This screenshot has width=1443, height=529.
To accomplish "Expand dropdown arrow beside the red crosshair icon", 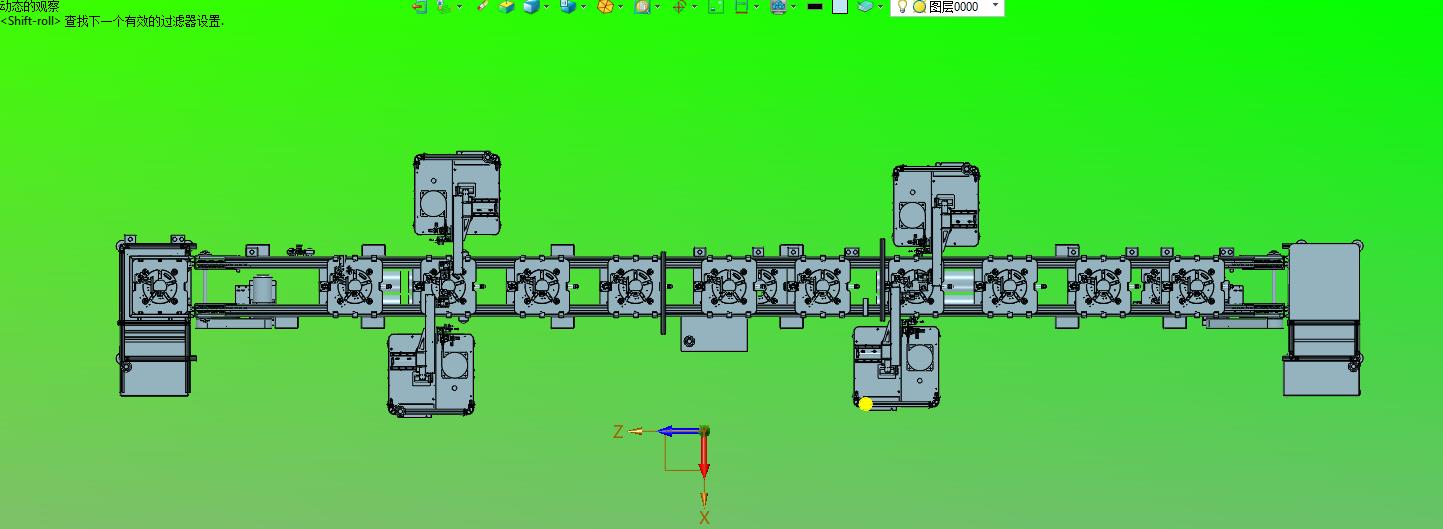I will pos(694,6).
